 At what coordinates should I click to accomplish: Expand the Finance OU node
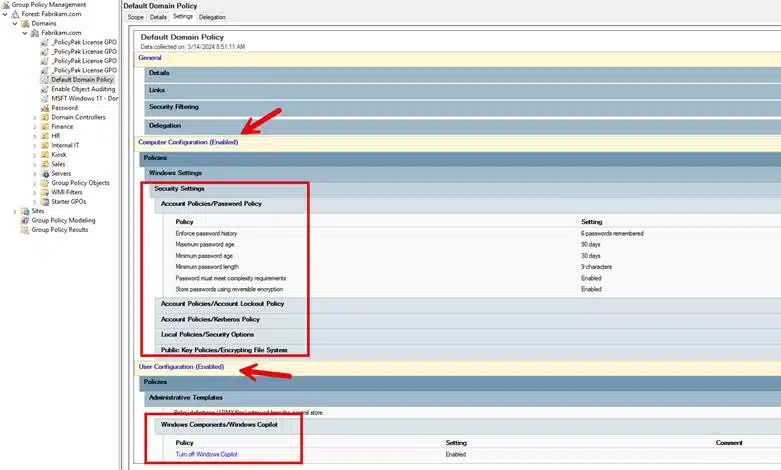(x=34, y=127)
